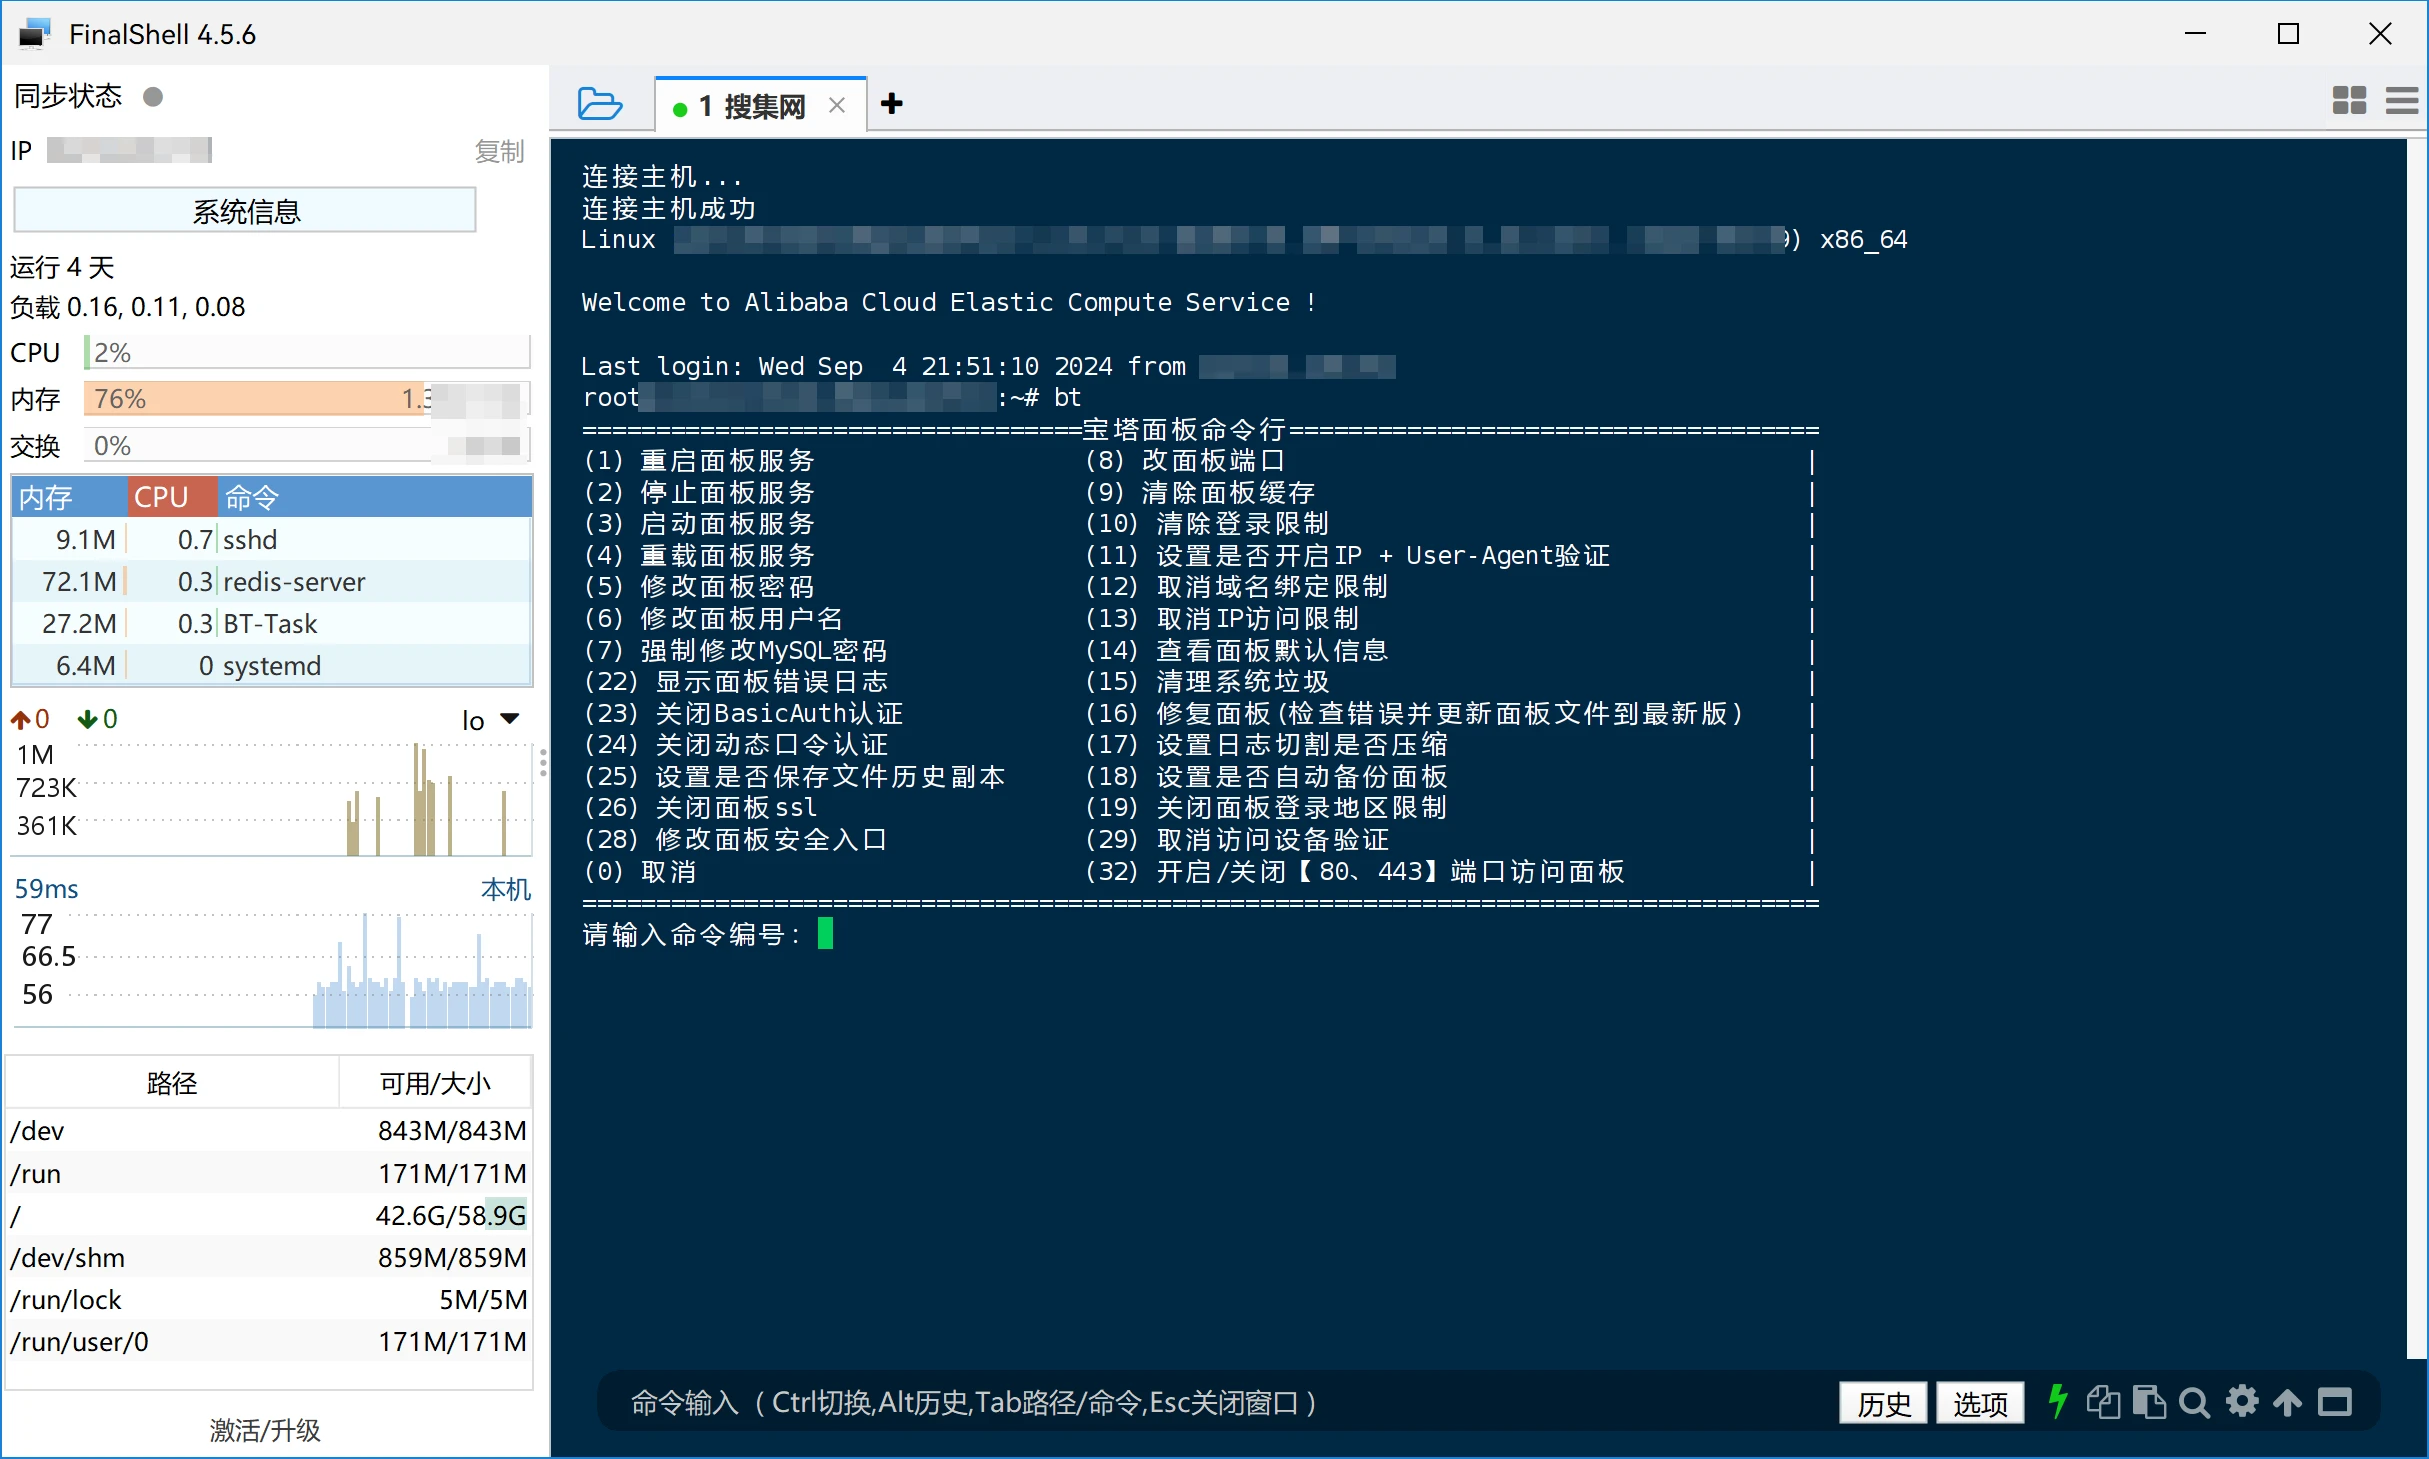Click the copy icon in command bar
Screen dimensions: 2429x1459
point(2102,1402)
